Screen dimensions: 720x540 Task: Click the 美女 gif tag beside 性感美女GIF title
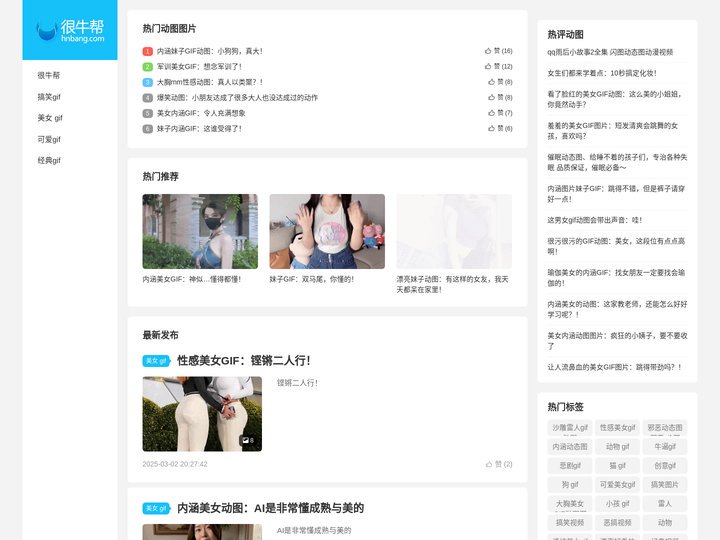point(156,361)
